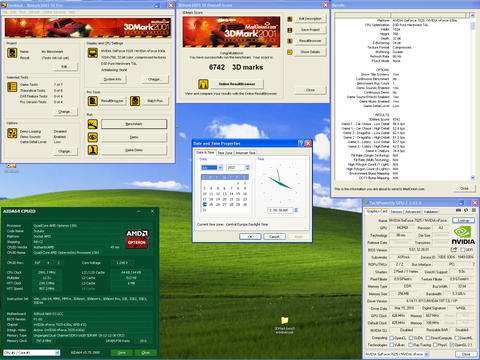Click the Show Details button
This screenshot has width=480, height=360.
pyautogui.click(x=310, y=52)
